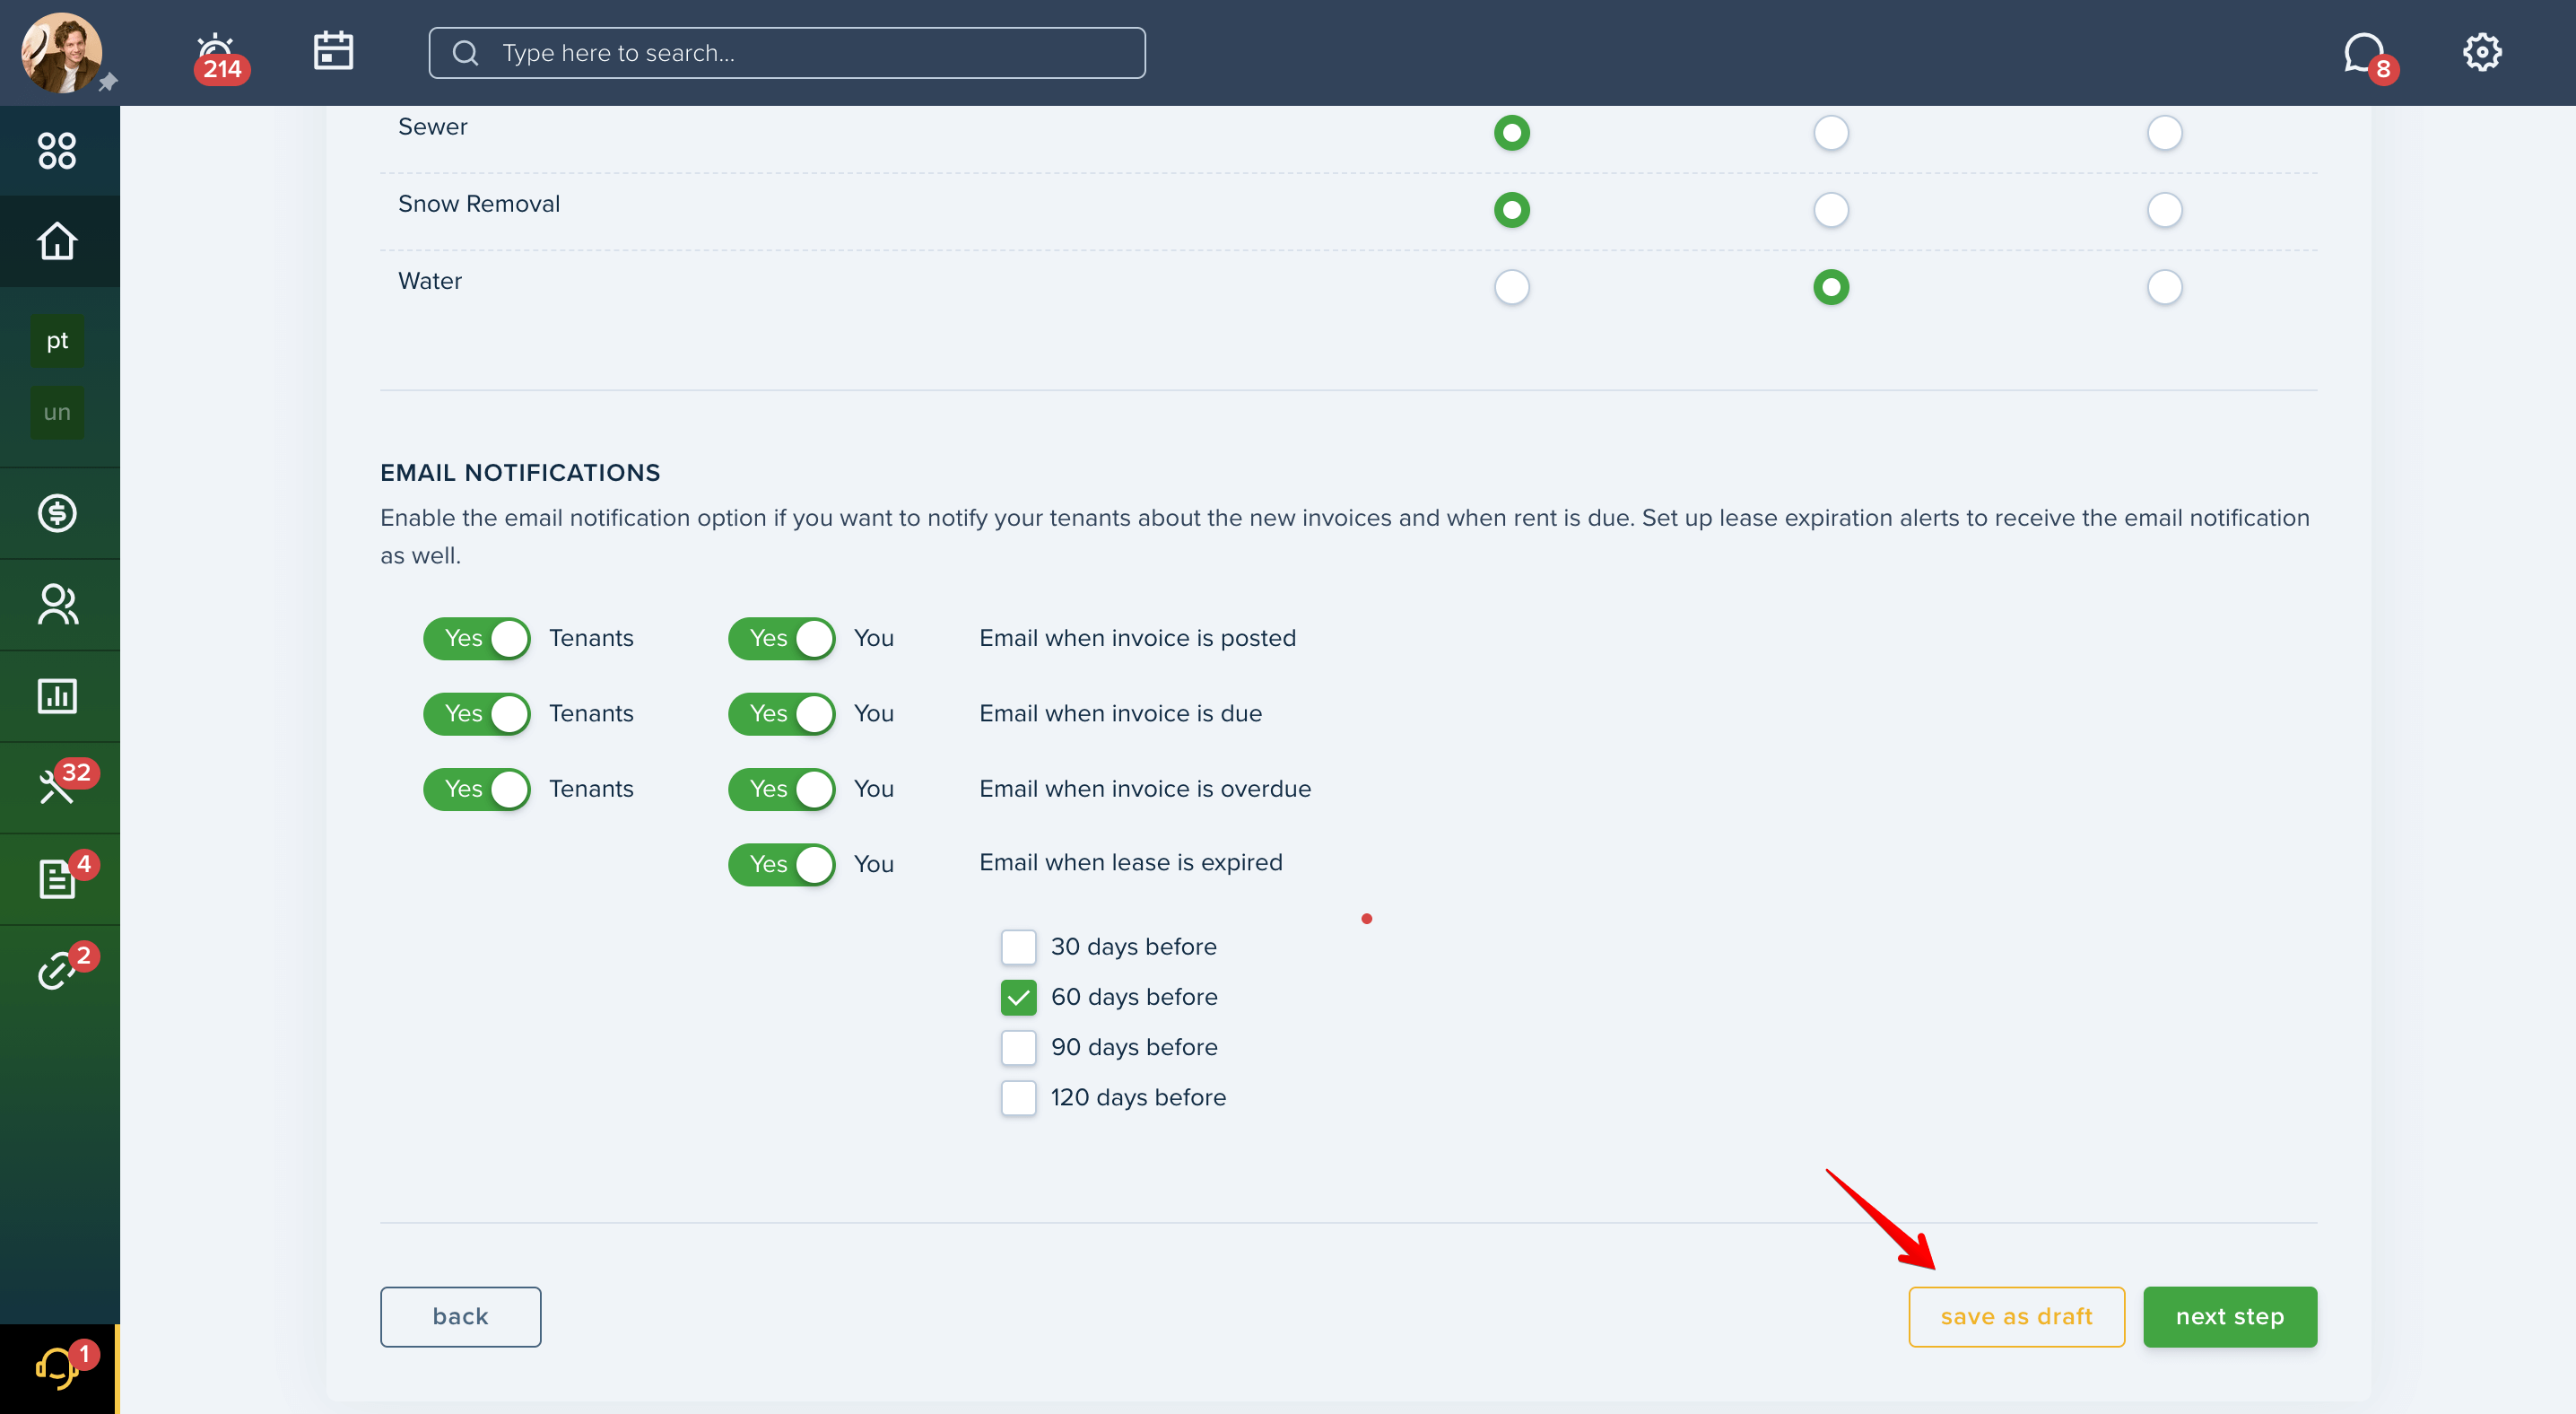Click the 'Email when lease is expired' text
Screen dimensions: 2576x1414
(1130, 862)
